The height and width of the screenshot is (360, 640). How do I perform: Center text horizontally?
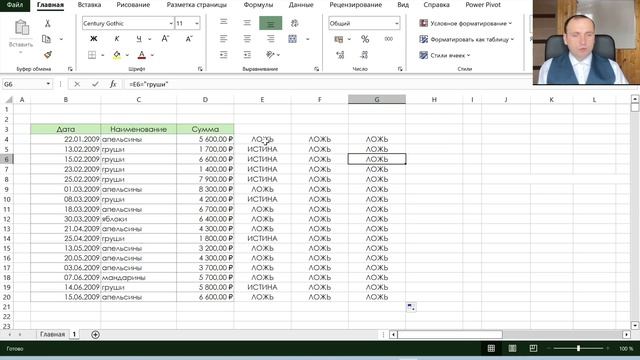(x=247, y=39)
